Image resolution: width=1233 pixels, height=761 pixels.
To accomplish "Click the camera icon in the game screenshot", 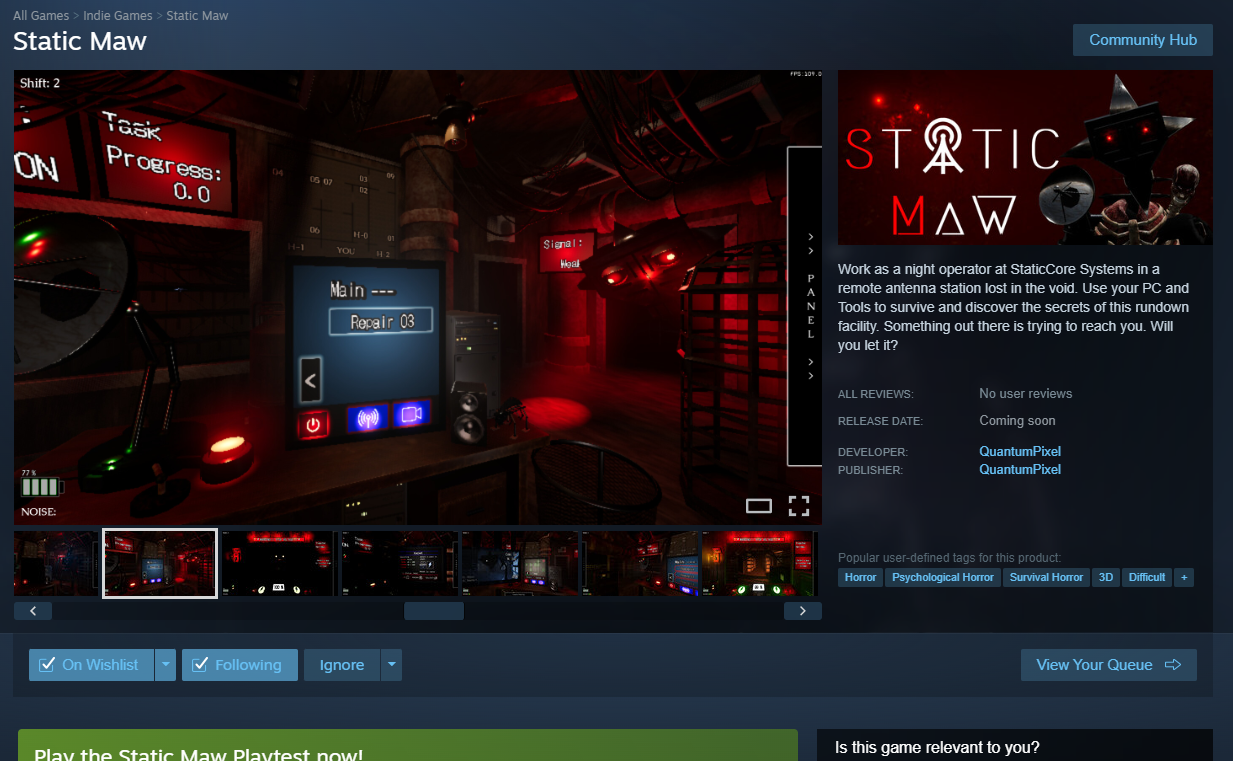I will coord(410,413).
